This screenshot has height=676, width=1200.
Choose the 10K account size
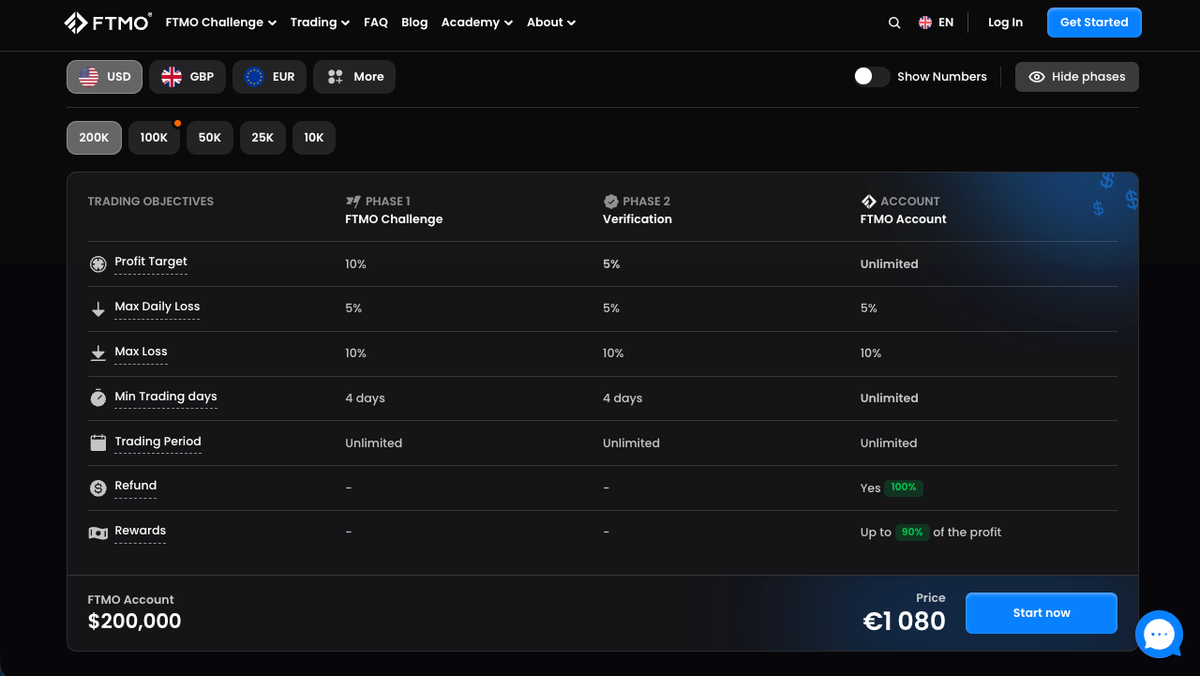click(314, 138)
